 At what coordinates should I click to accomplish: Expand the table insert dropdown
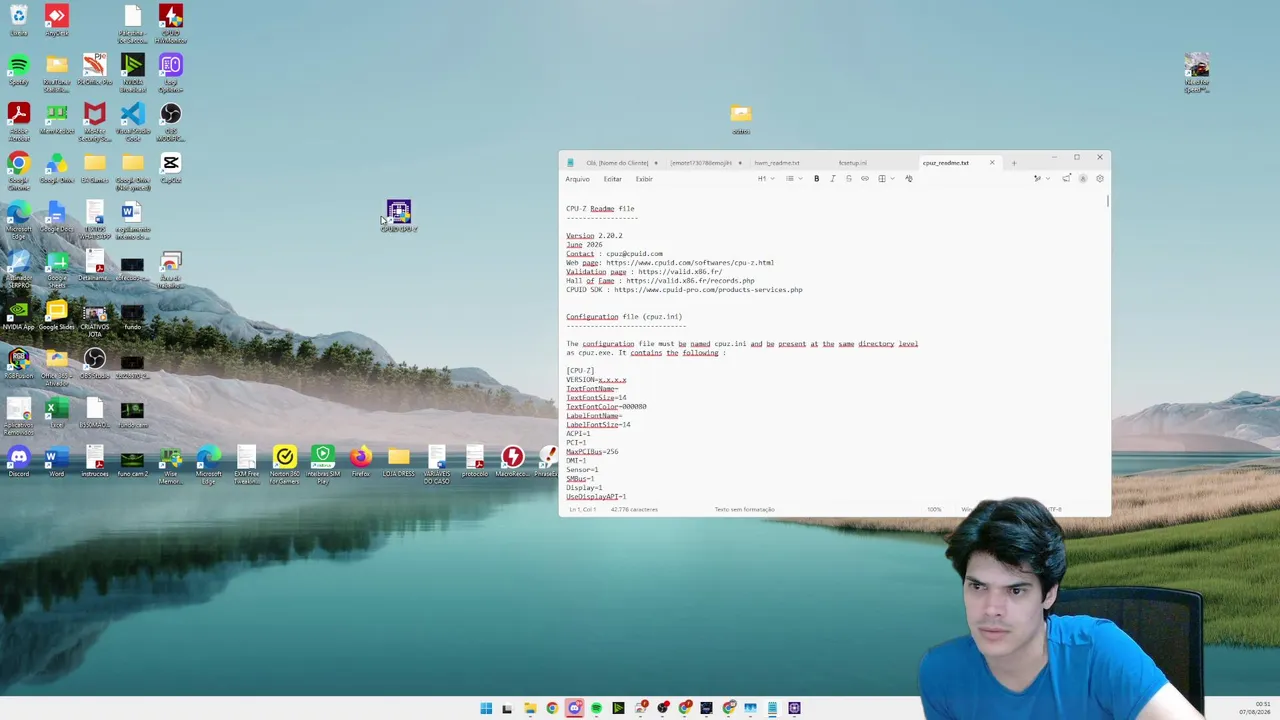[x=885, y=179]
